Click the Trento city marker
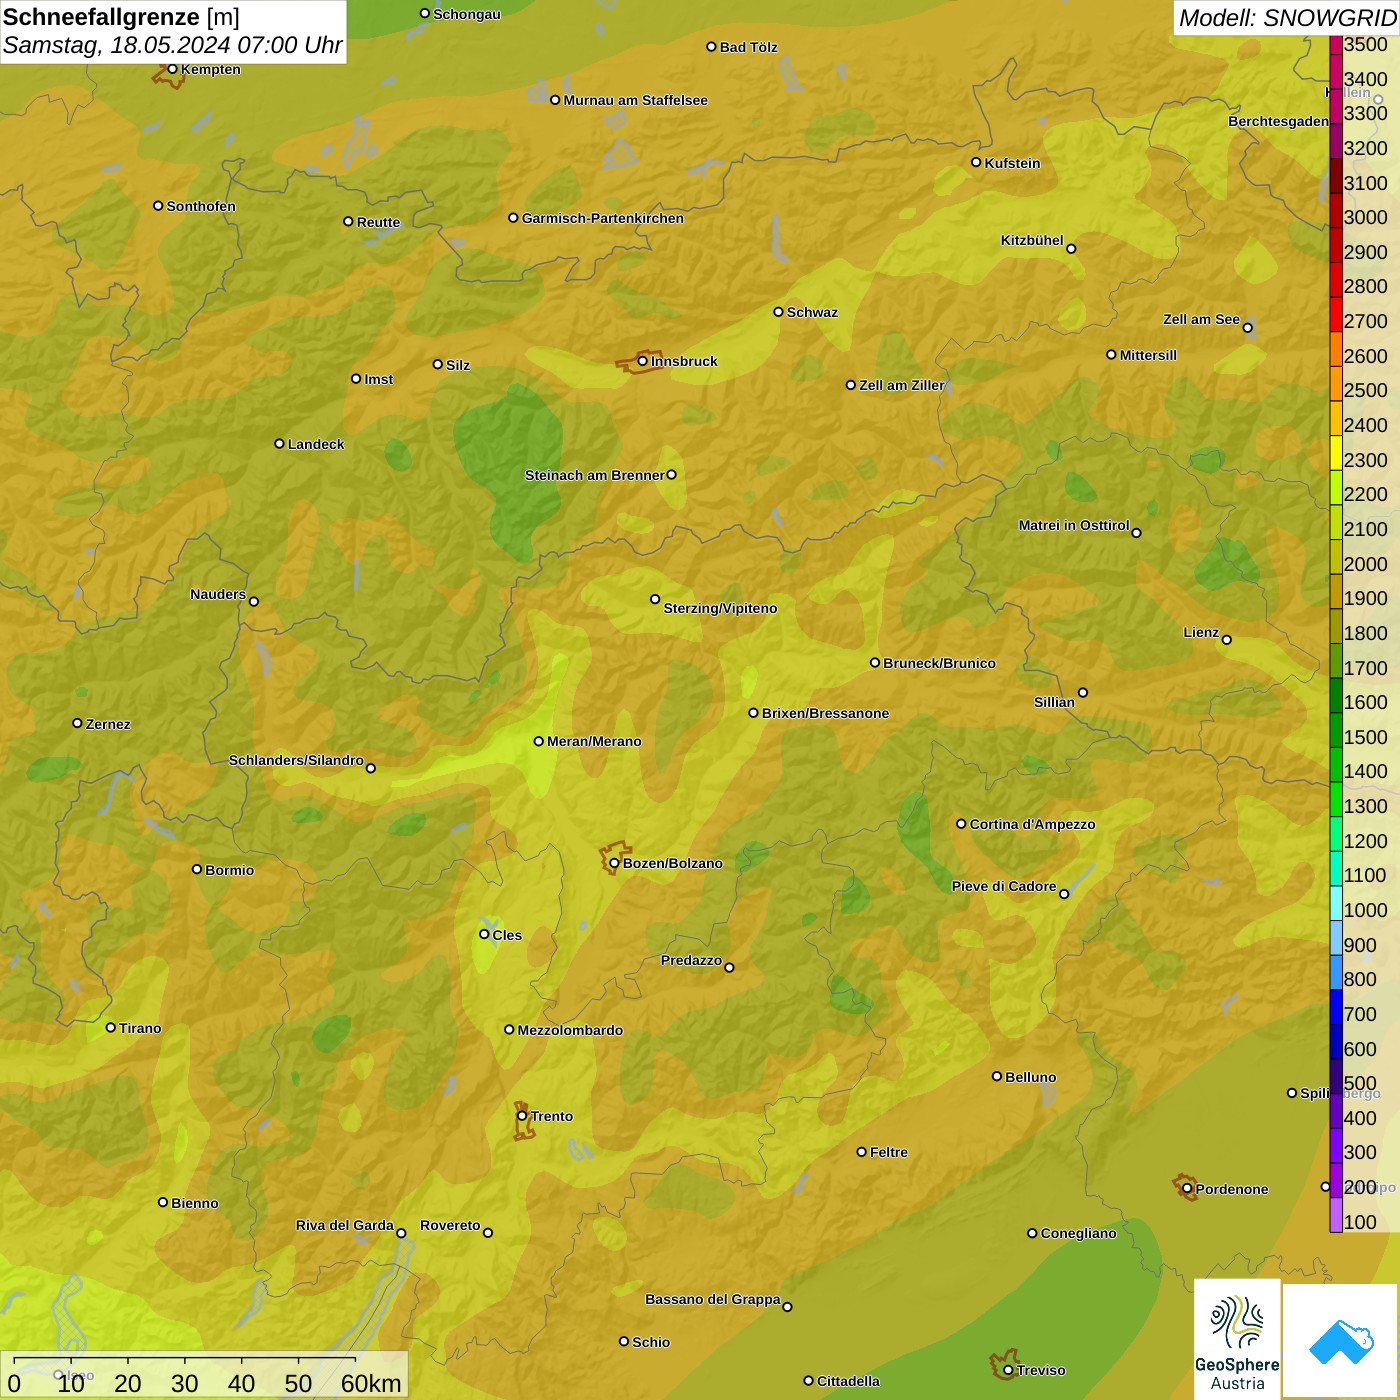Image resolution: width=1400 pixels, height=1400 pixels. [x=522, y=1116]
